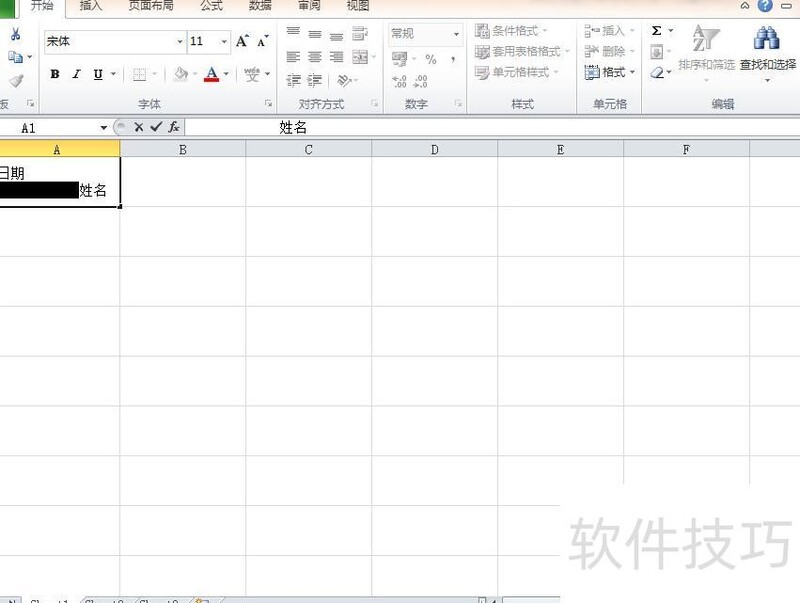Toggle bold formatting

[55, 74]
